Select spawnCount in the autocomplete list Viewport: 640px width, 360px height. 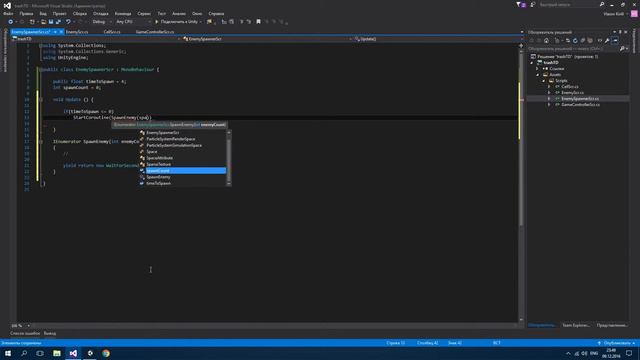coord(182,171)
